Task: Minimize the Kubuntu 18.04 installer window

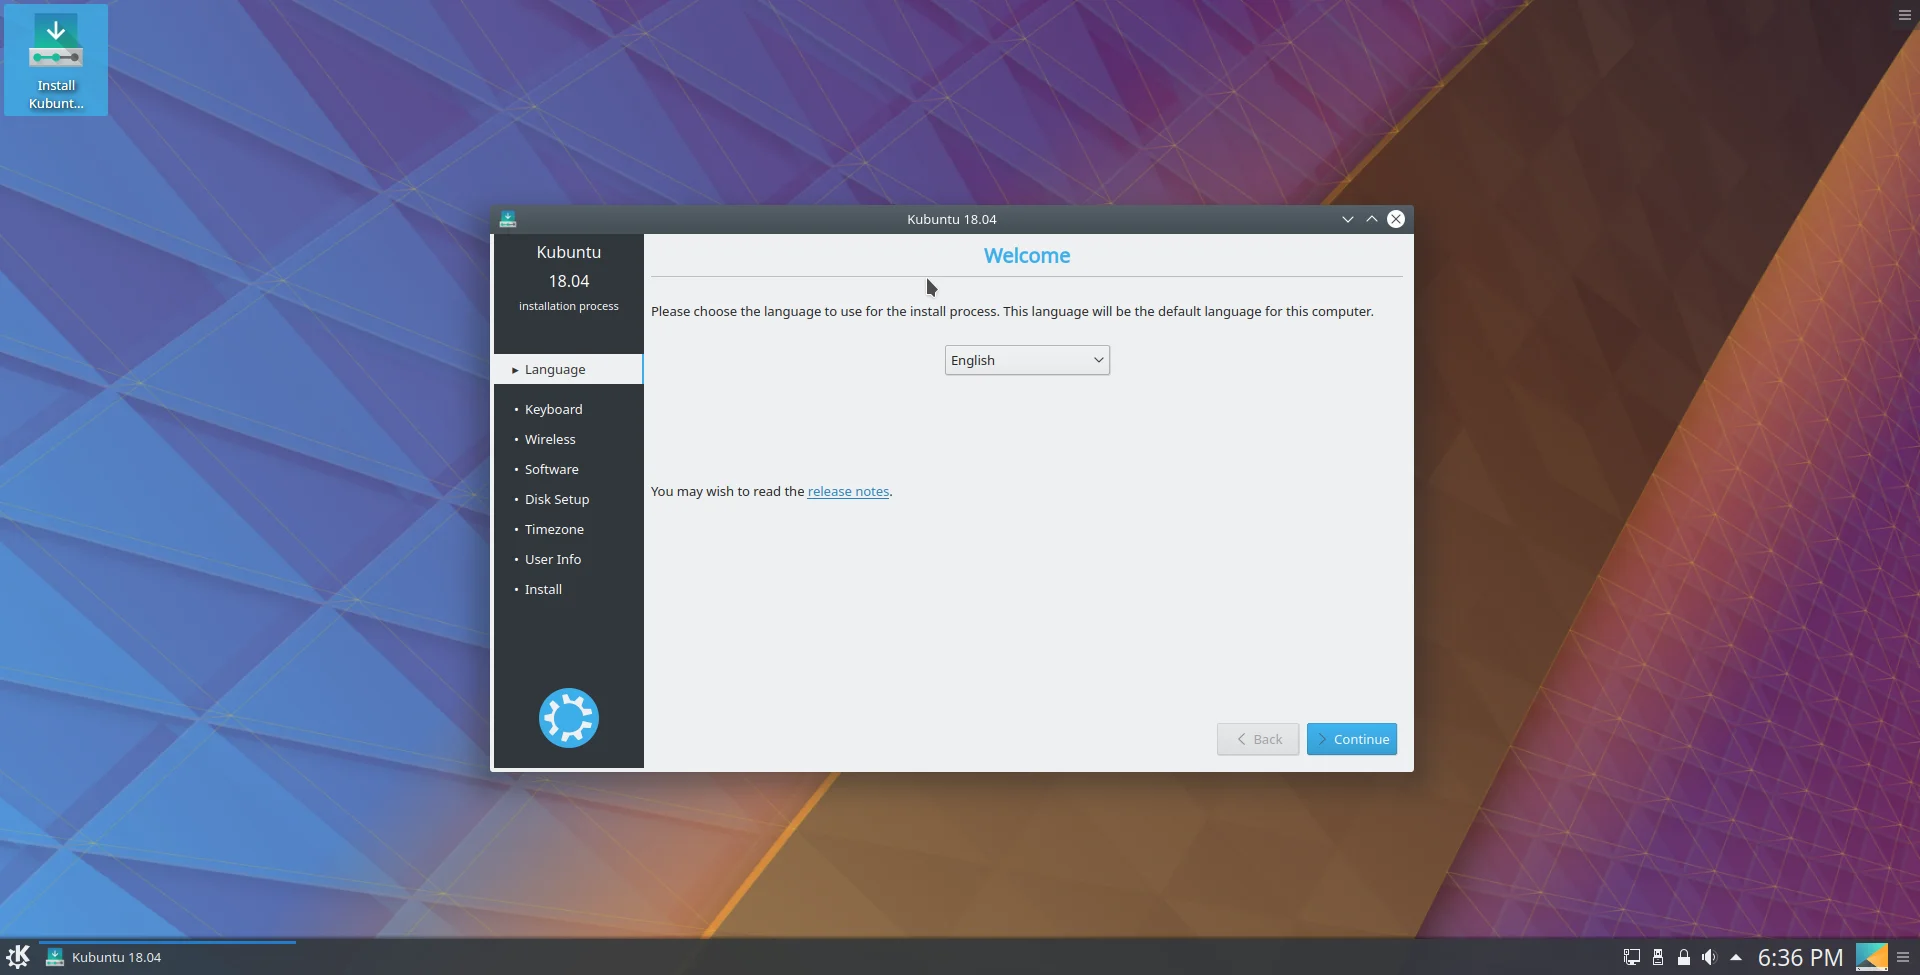Action: click(1348, 219)
